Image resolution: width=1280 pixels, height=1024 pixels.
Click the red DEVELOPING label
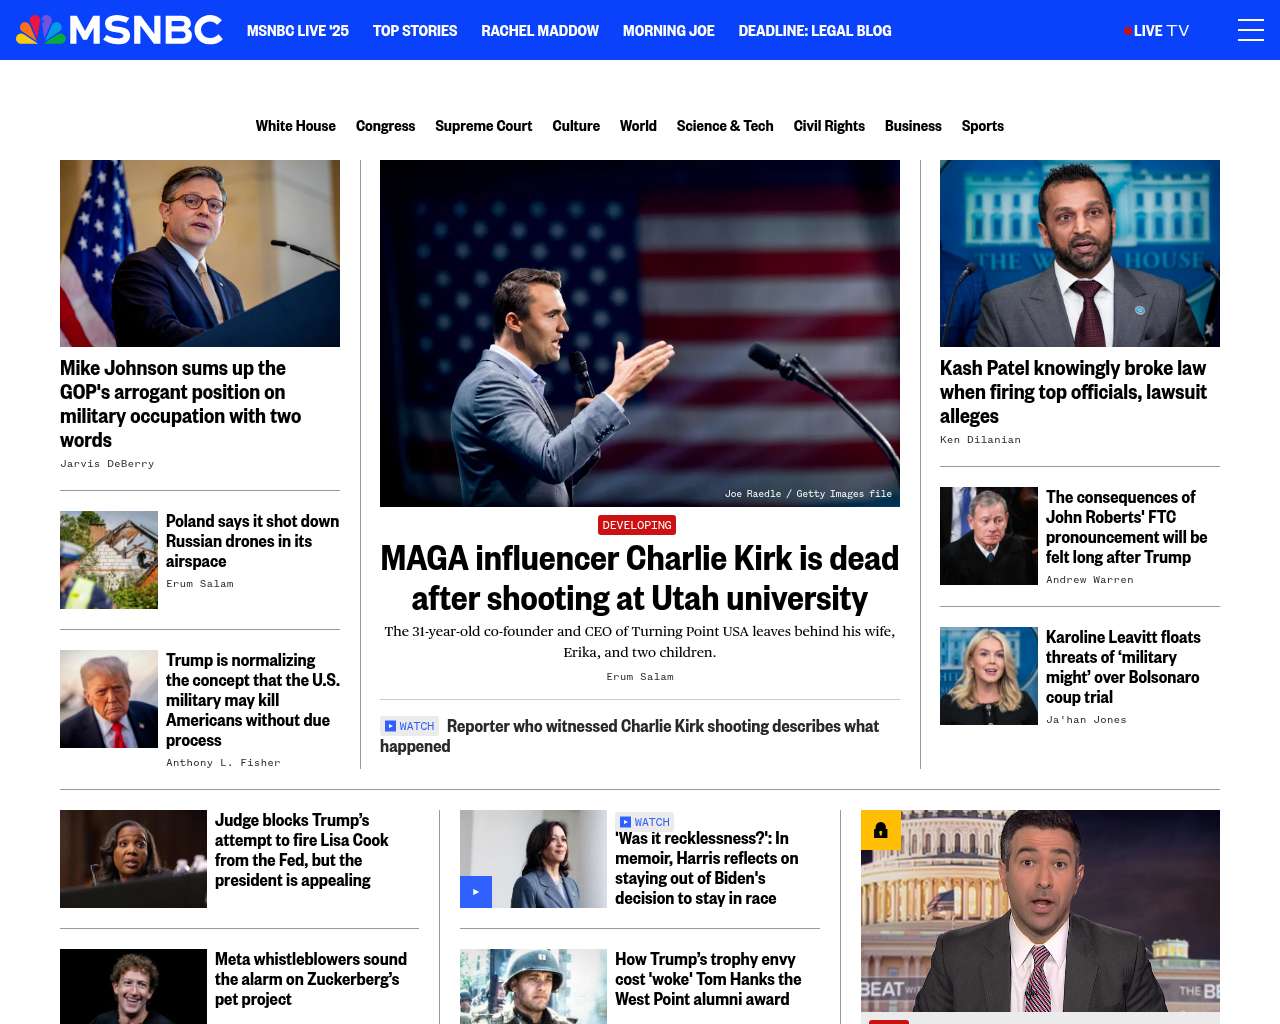point(637,525)
